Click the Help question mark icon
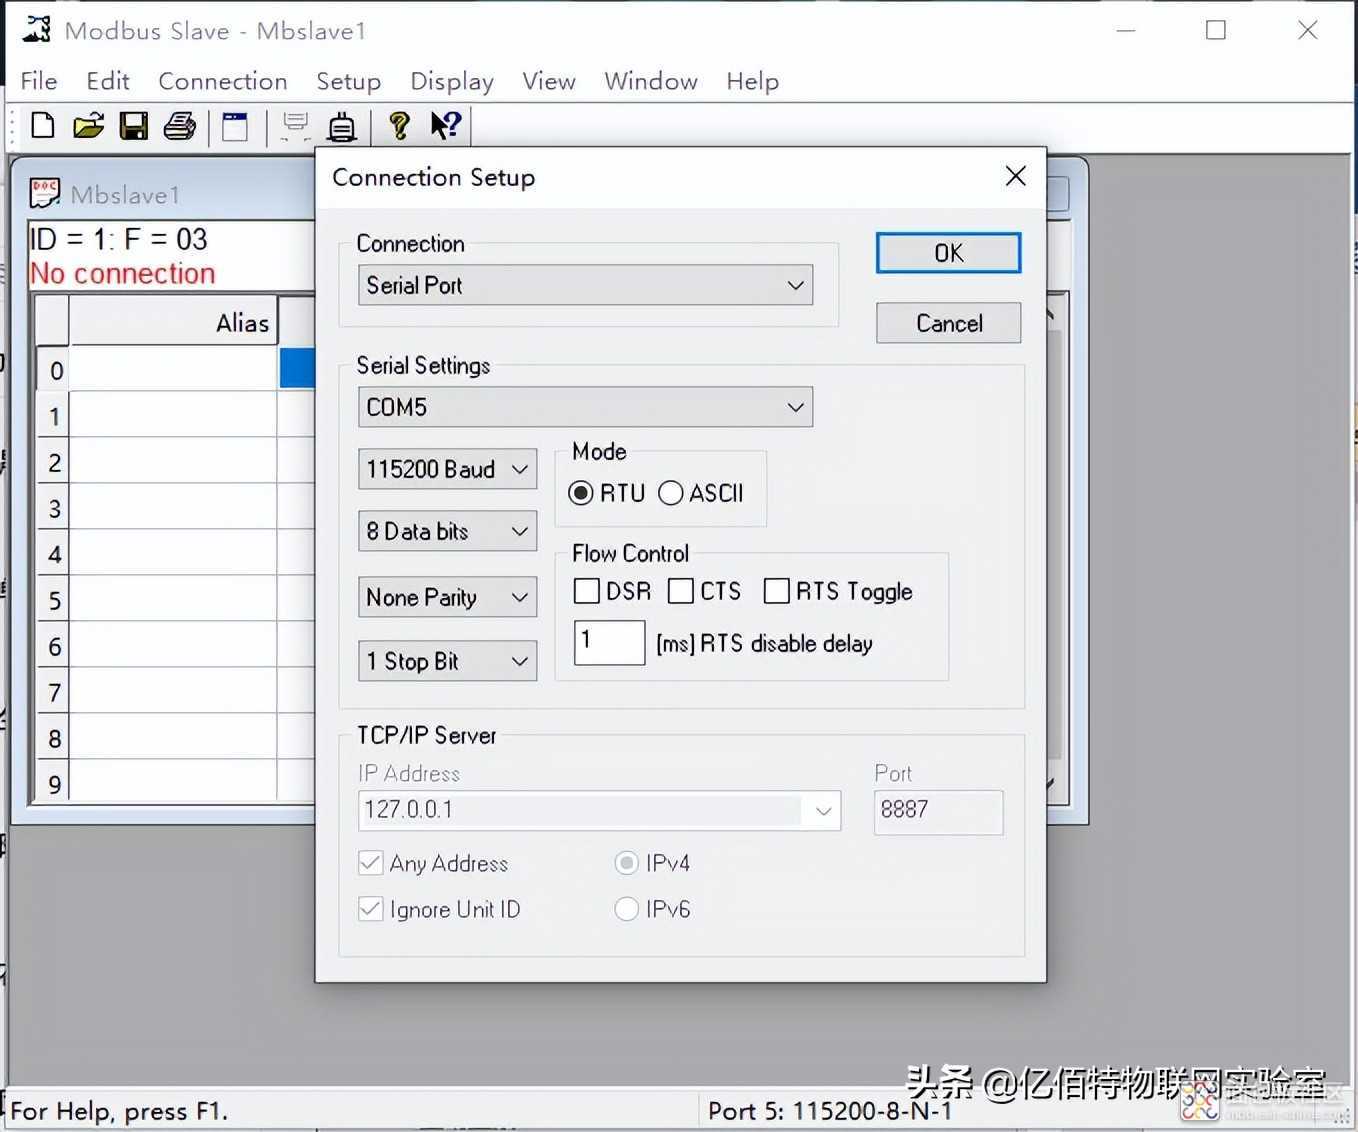This screenshot has width=1358, height=1132. pos(399,126)
